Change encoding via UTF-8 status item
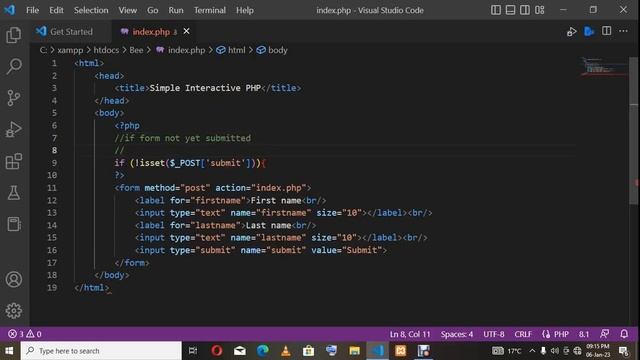The image size is (640, 360). click(x=494, y=334)
